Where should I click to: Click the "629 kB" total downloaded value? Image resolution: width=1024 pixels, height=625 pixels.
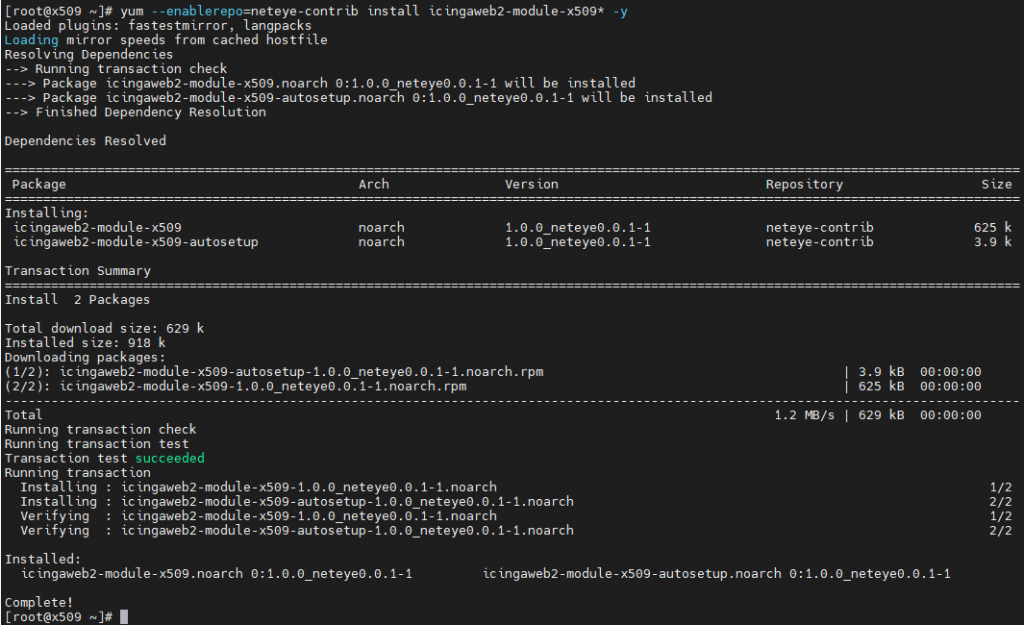coord(881,415)
